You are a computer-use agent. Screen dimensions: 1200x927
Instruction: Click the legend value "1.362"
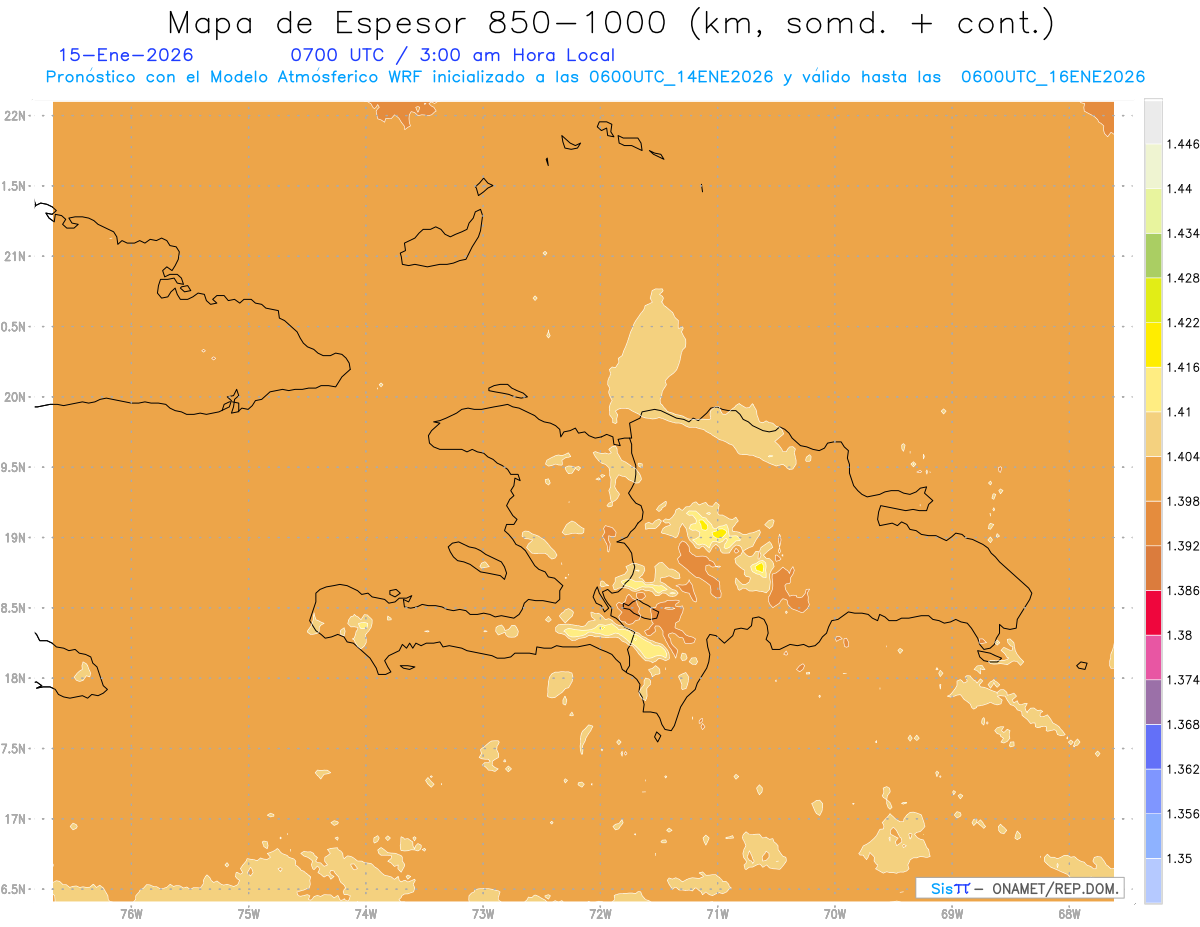pyautogui.click(x=1182, y=769)
